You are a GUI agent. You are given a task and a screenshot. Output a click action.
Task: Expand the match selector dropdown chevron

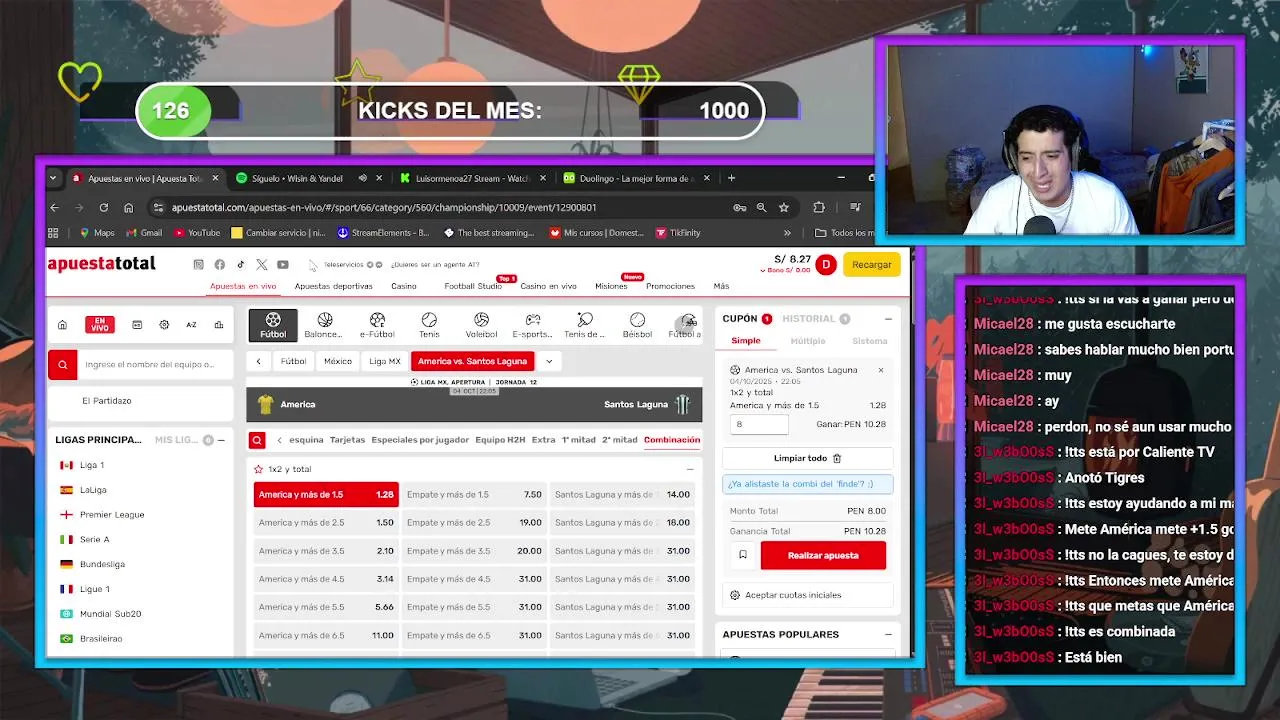[x=549, y=361]
